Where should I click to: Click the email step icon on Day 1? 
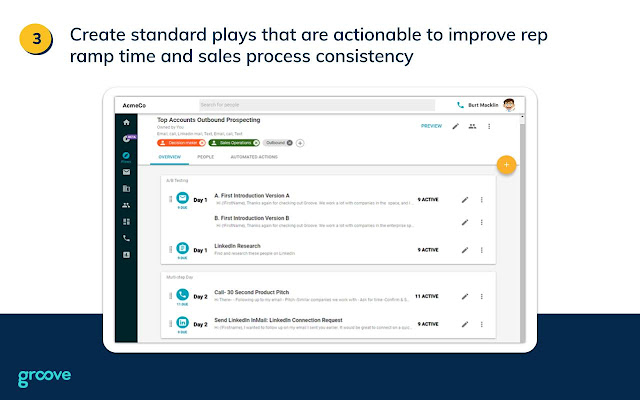pos(182,198)
